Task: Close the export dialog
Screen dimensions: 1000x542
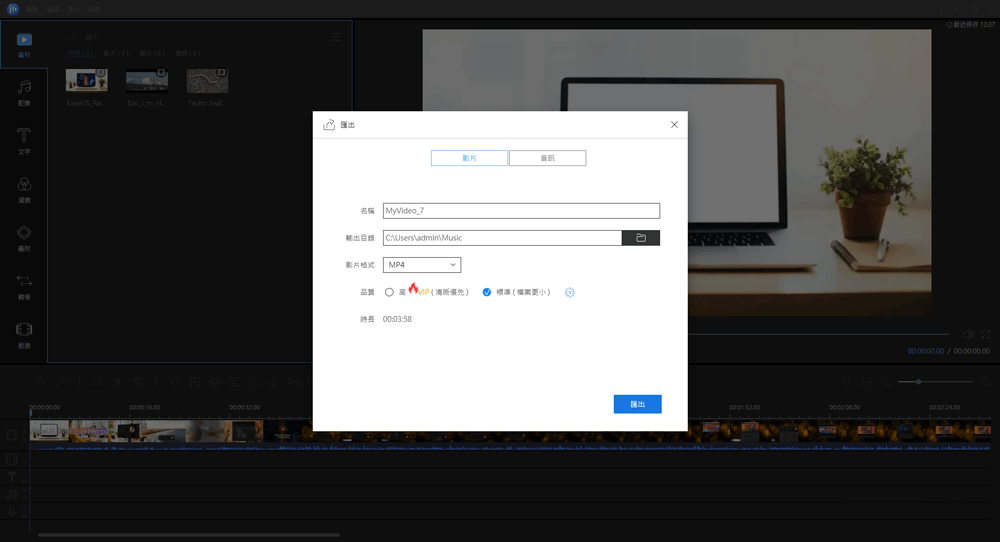Action: click(x=674, y=125)
